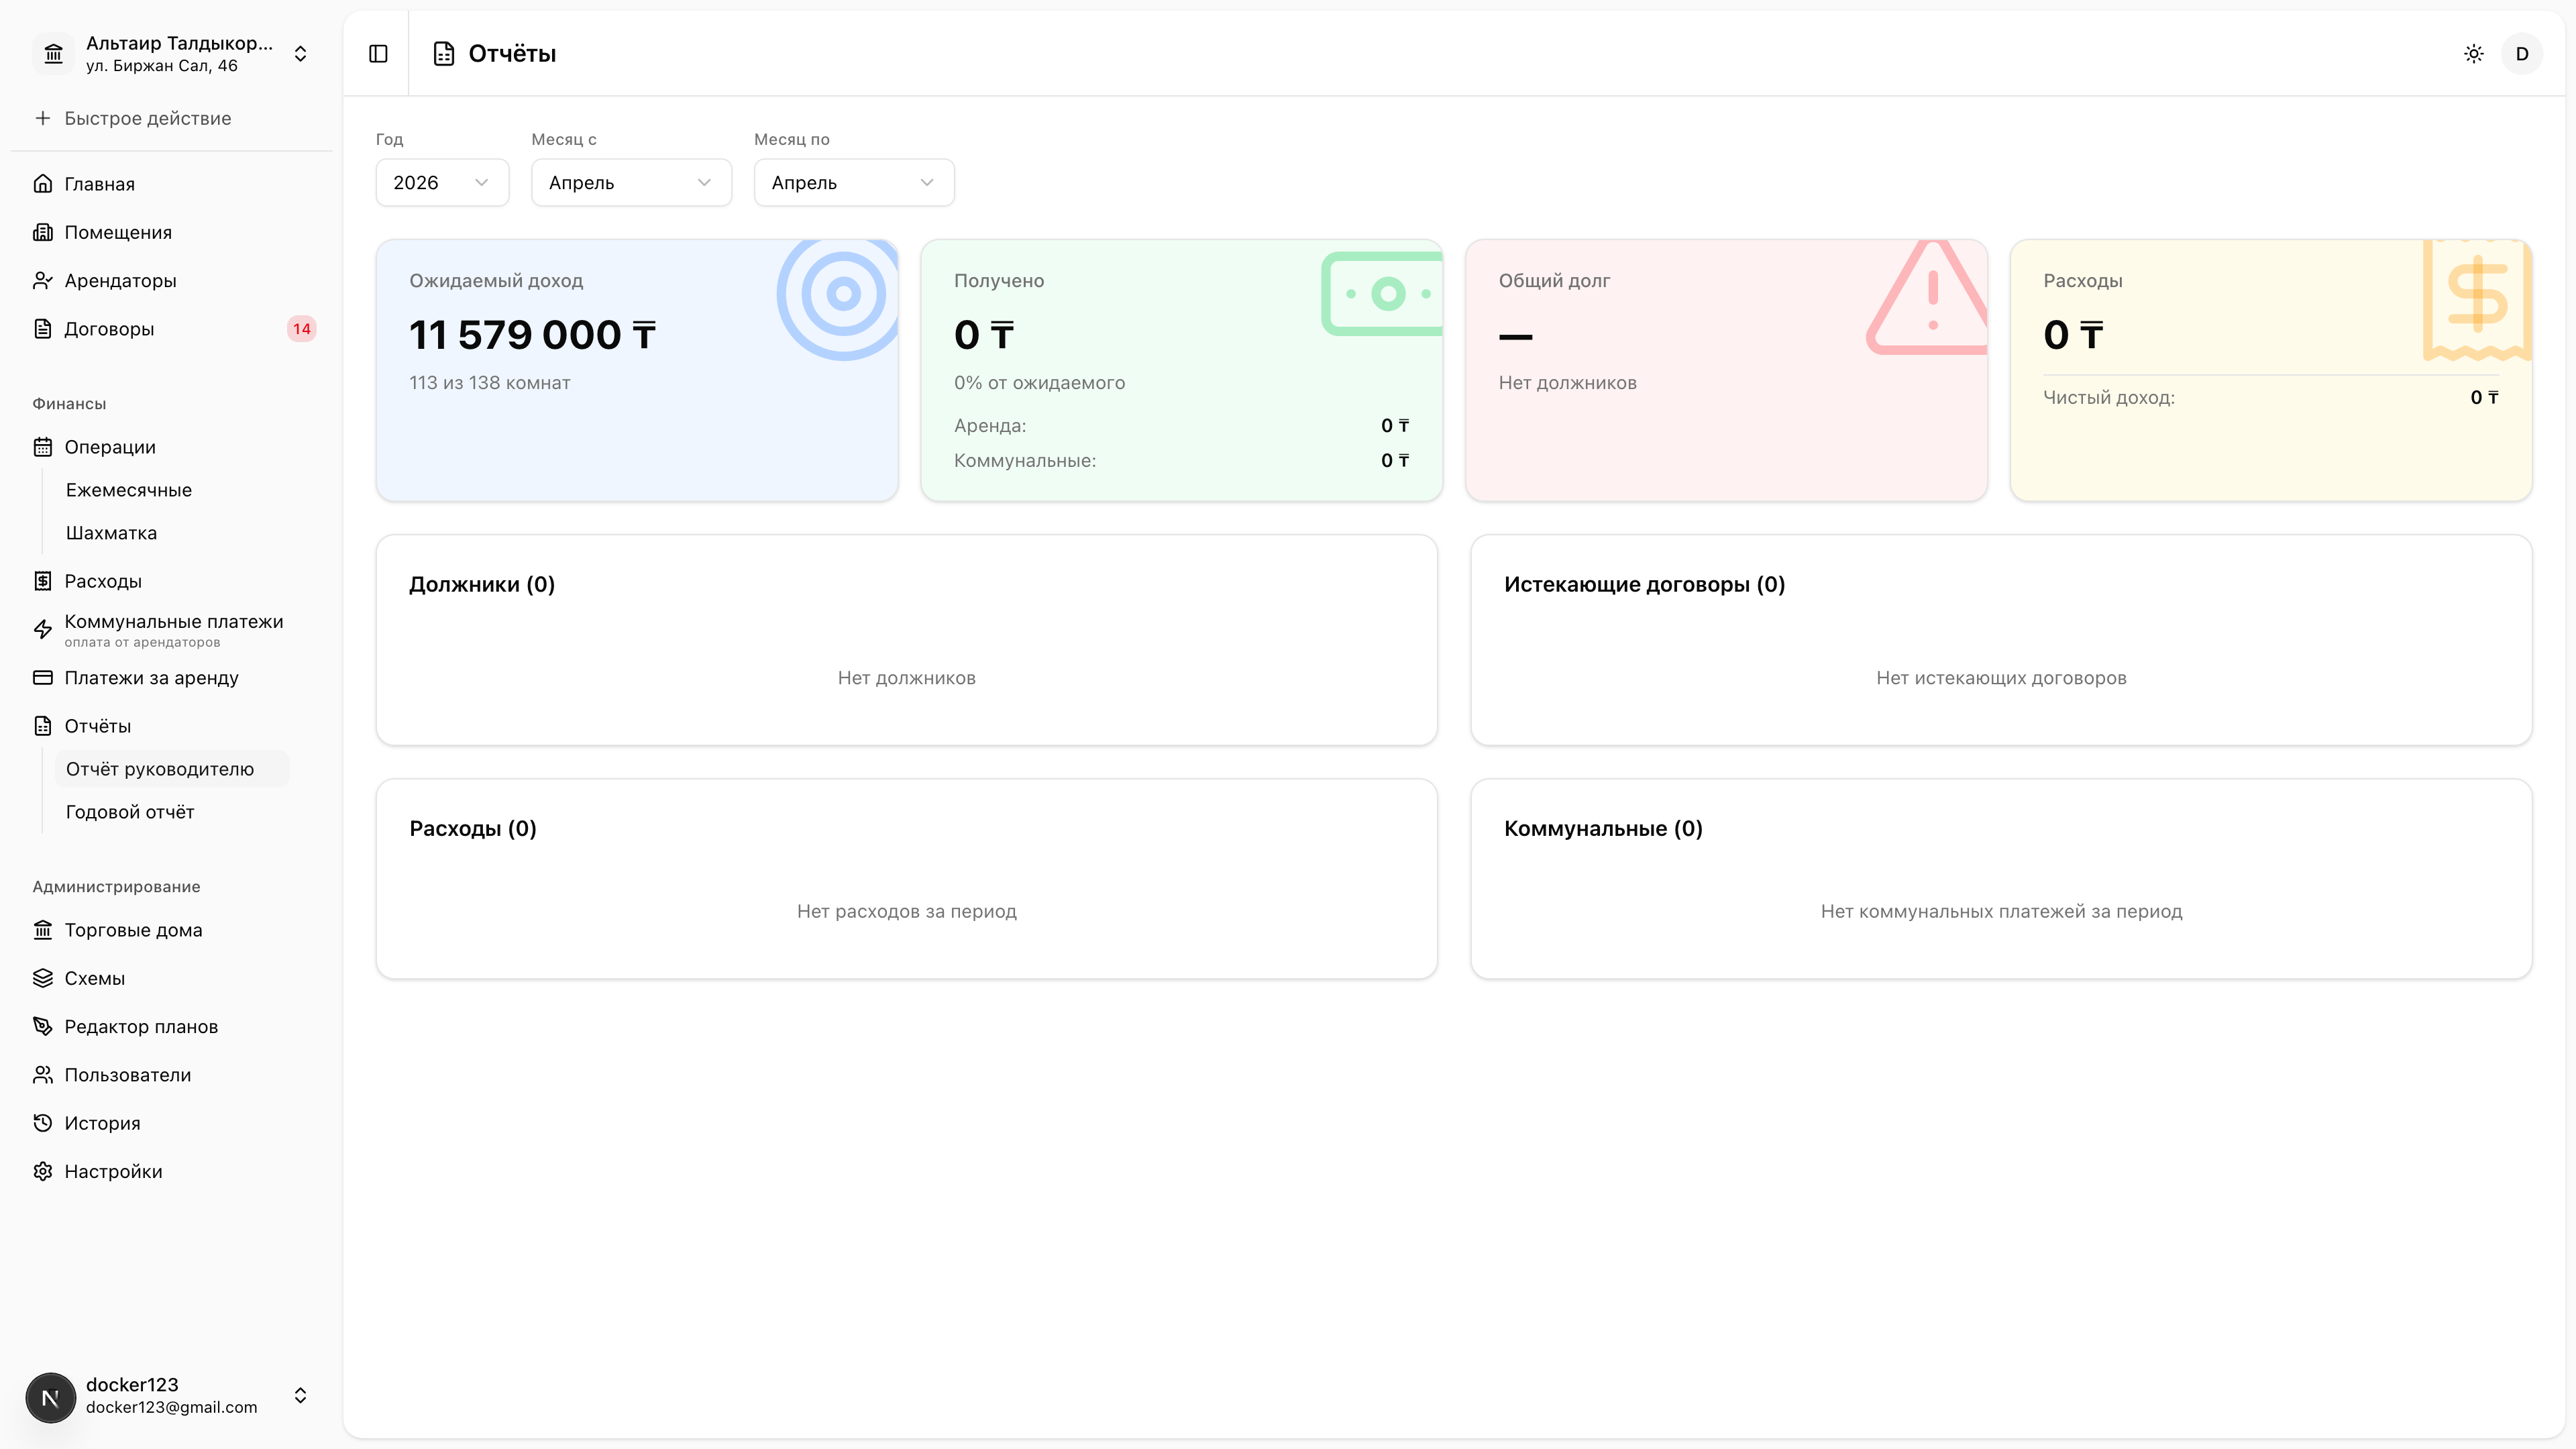Click the 11 579 000 ₸ amount

click(x=533, y=335)
